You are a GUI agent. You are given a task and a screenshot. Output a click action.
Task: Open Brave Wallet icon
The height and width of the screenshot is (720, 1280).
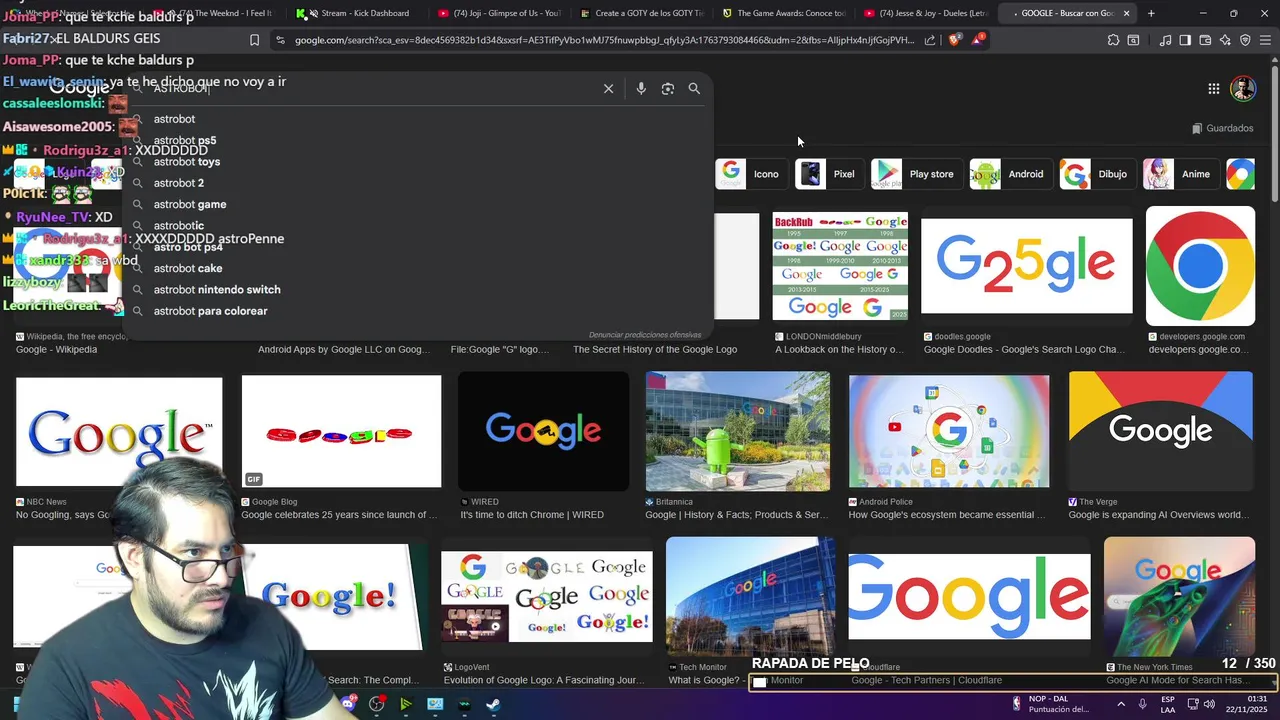pos(1205,40)
